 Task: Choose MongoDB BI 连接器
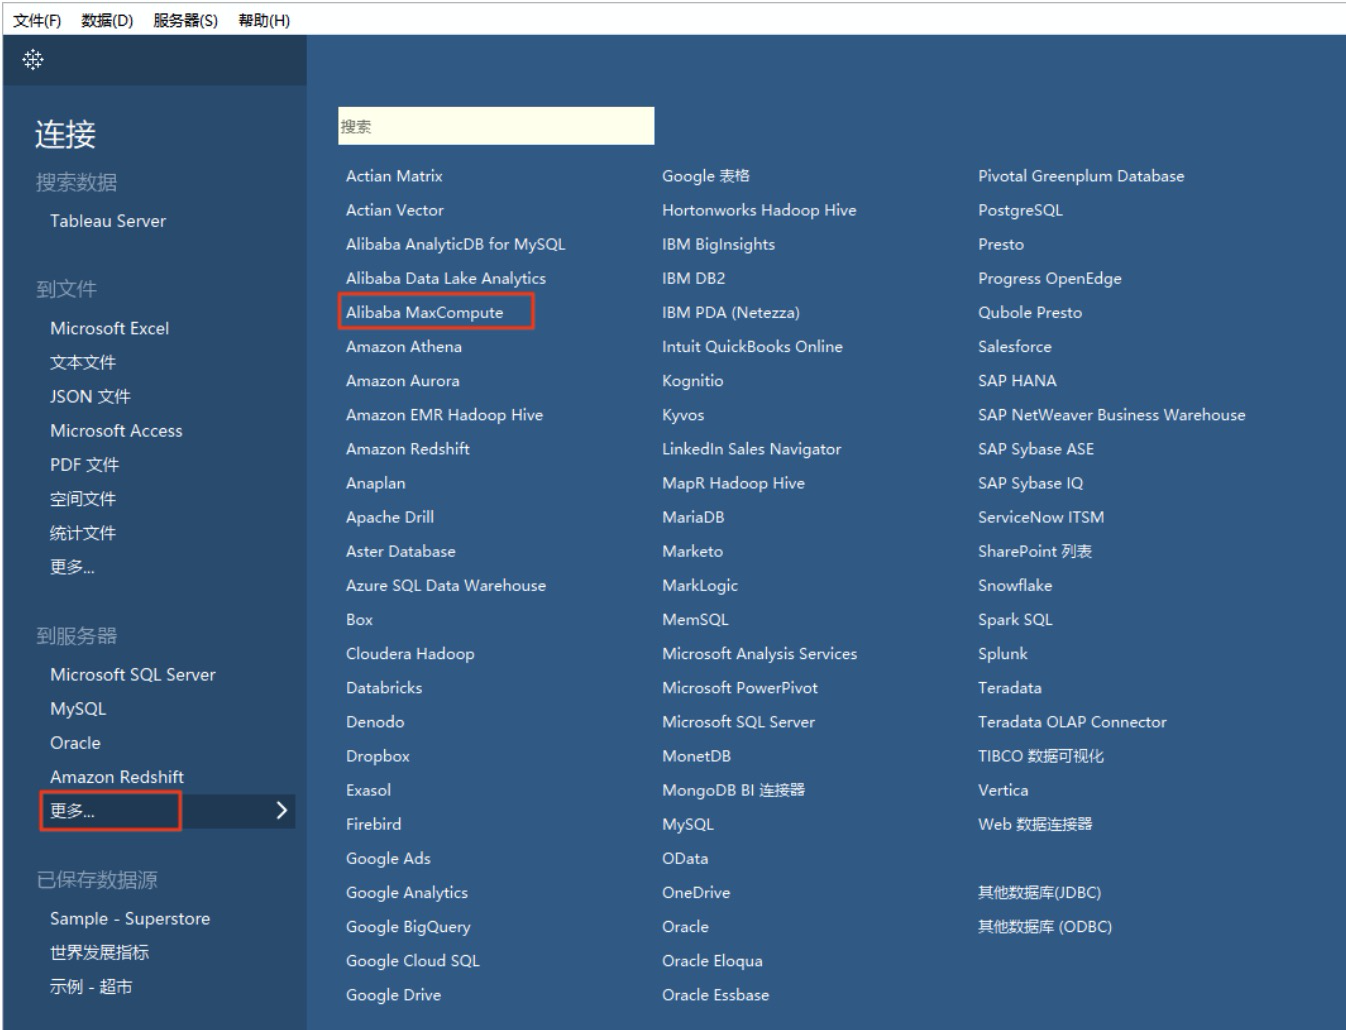point(733,790)
